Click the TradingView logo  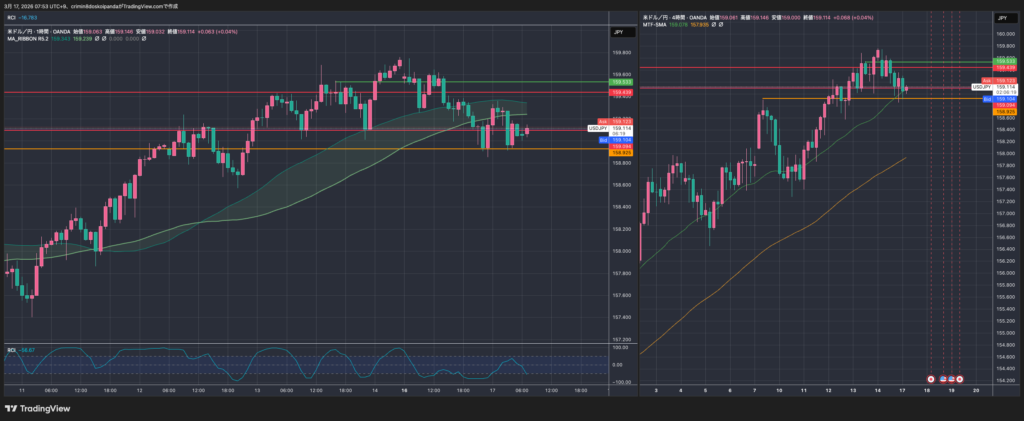(37, 408)
